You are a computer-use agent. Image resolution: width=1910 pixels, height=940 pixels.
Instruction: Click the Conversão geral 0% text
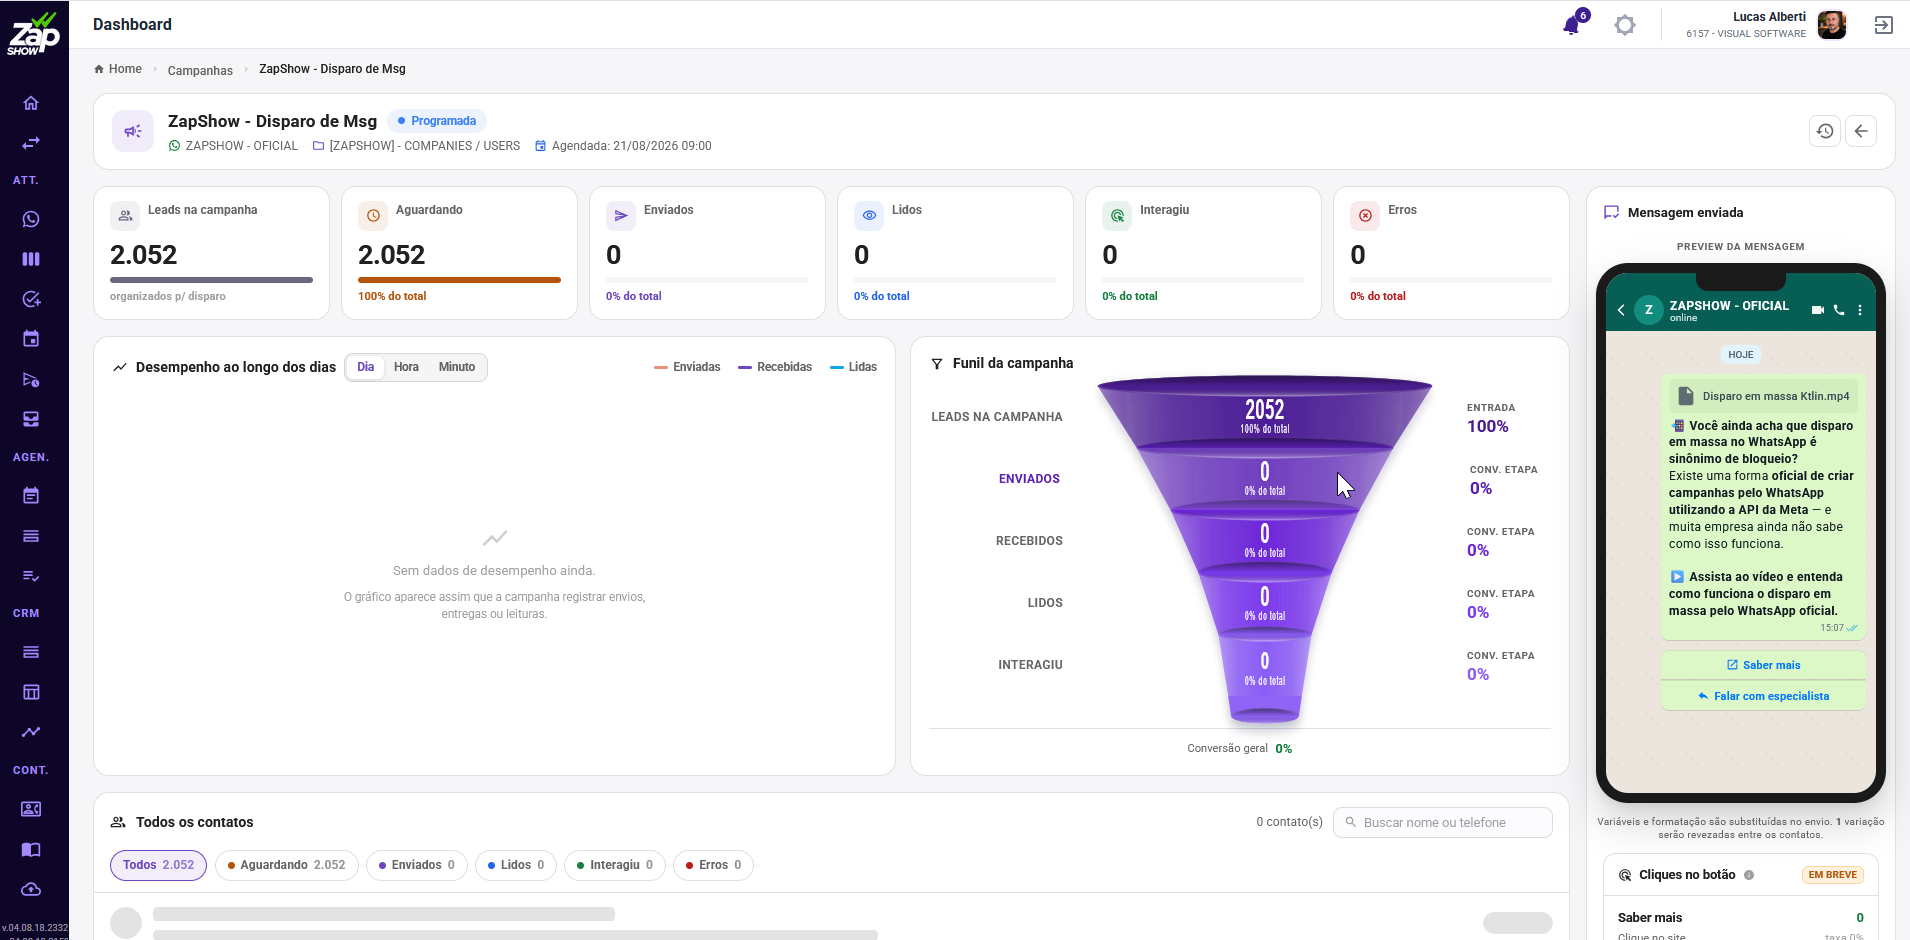point(1240,748)
